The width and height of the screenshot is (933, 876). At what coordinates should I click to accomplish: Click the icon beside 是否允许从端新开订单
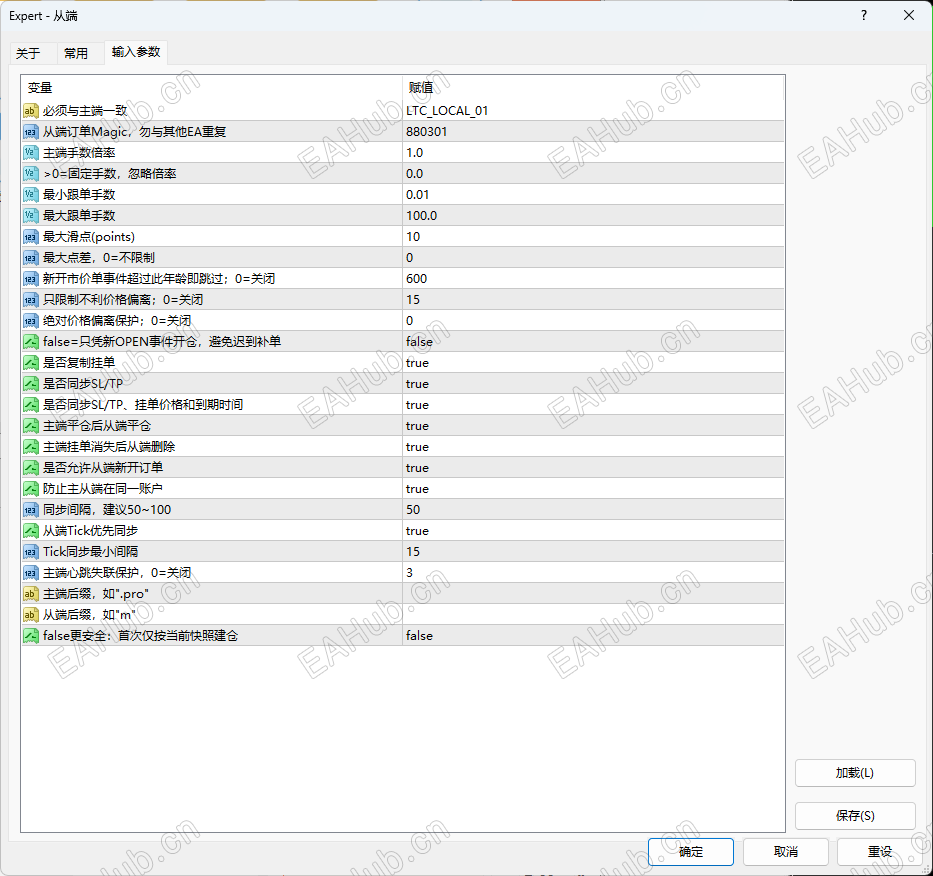(31, 468)
